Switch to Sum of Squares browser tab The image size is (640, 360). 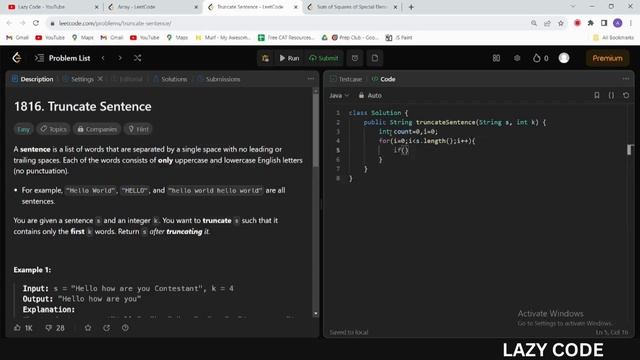click(x=352, y=7)
